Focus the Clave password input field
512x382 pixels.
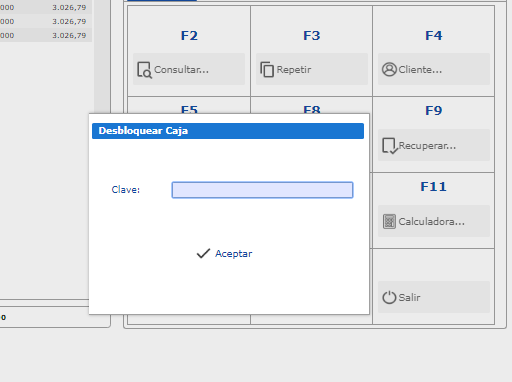tap(262, 190)
